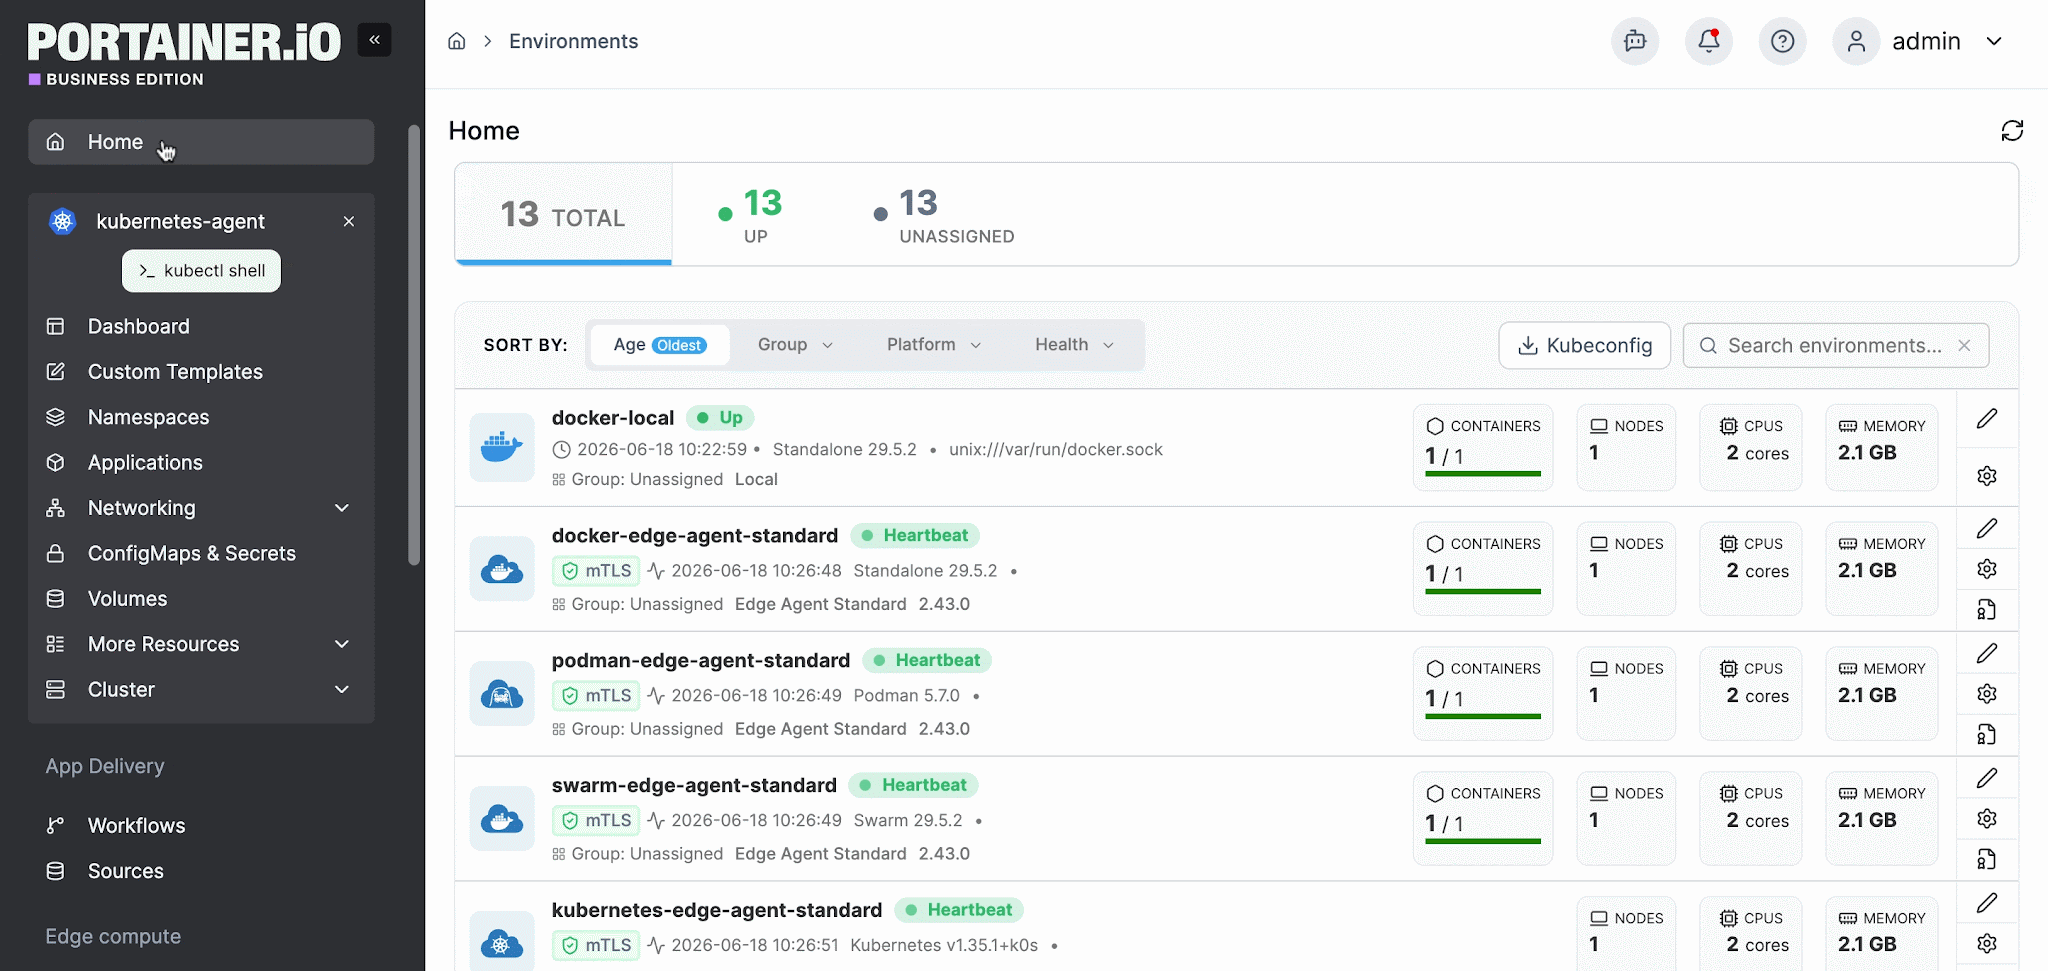Image resolution: width=2048 pixels, height=971 pixels.
Task: Refresh the environments list
Action: coord(2012,131)
